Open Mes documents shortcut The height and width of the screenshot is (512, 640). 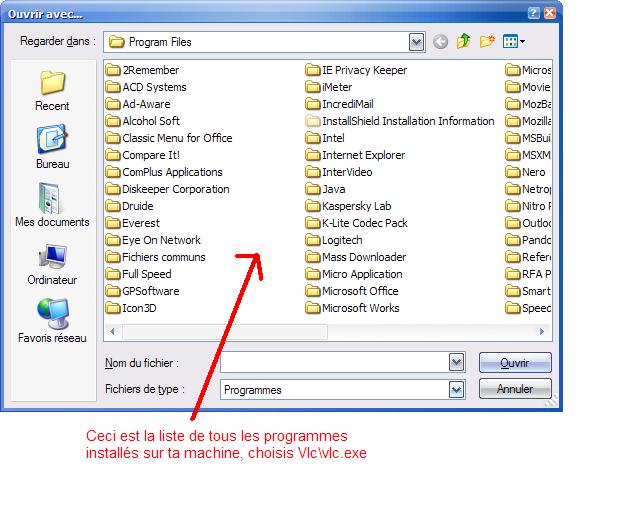[52, 205]
